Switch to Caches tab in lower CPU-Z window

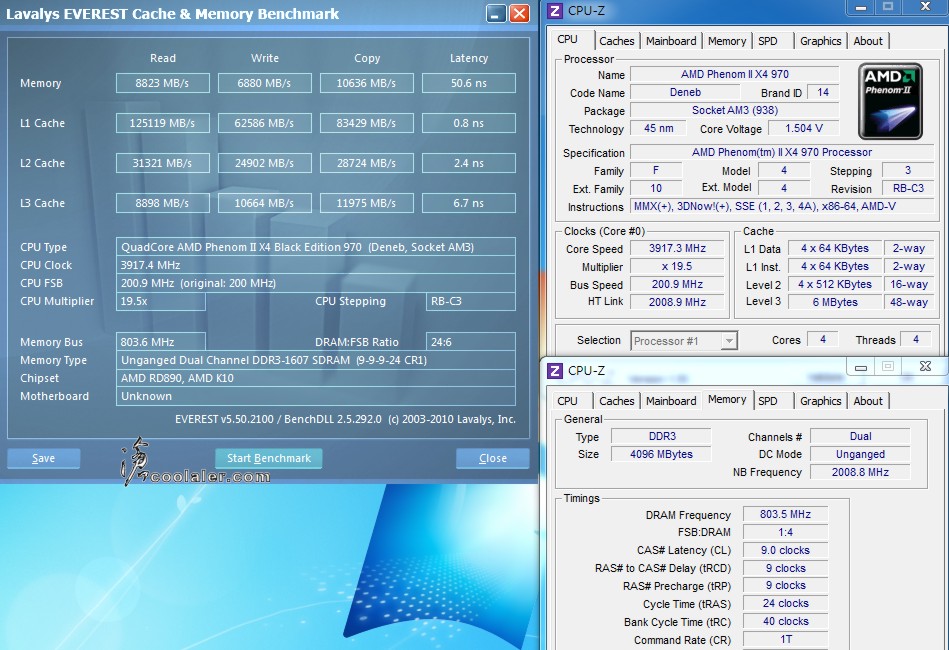[x=616, y=401]
